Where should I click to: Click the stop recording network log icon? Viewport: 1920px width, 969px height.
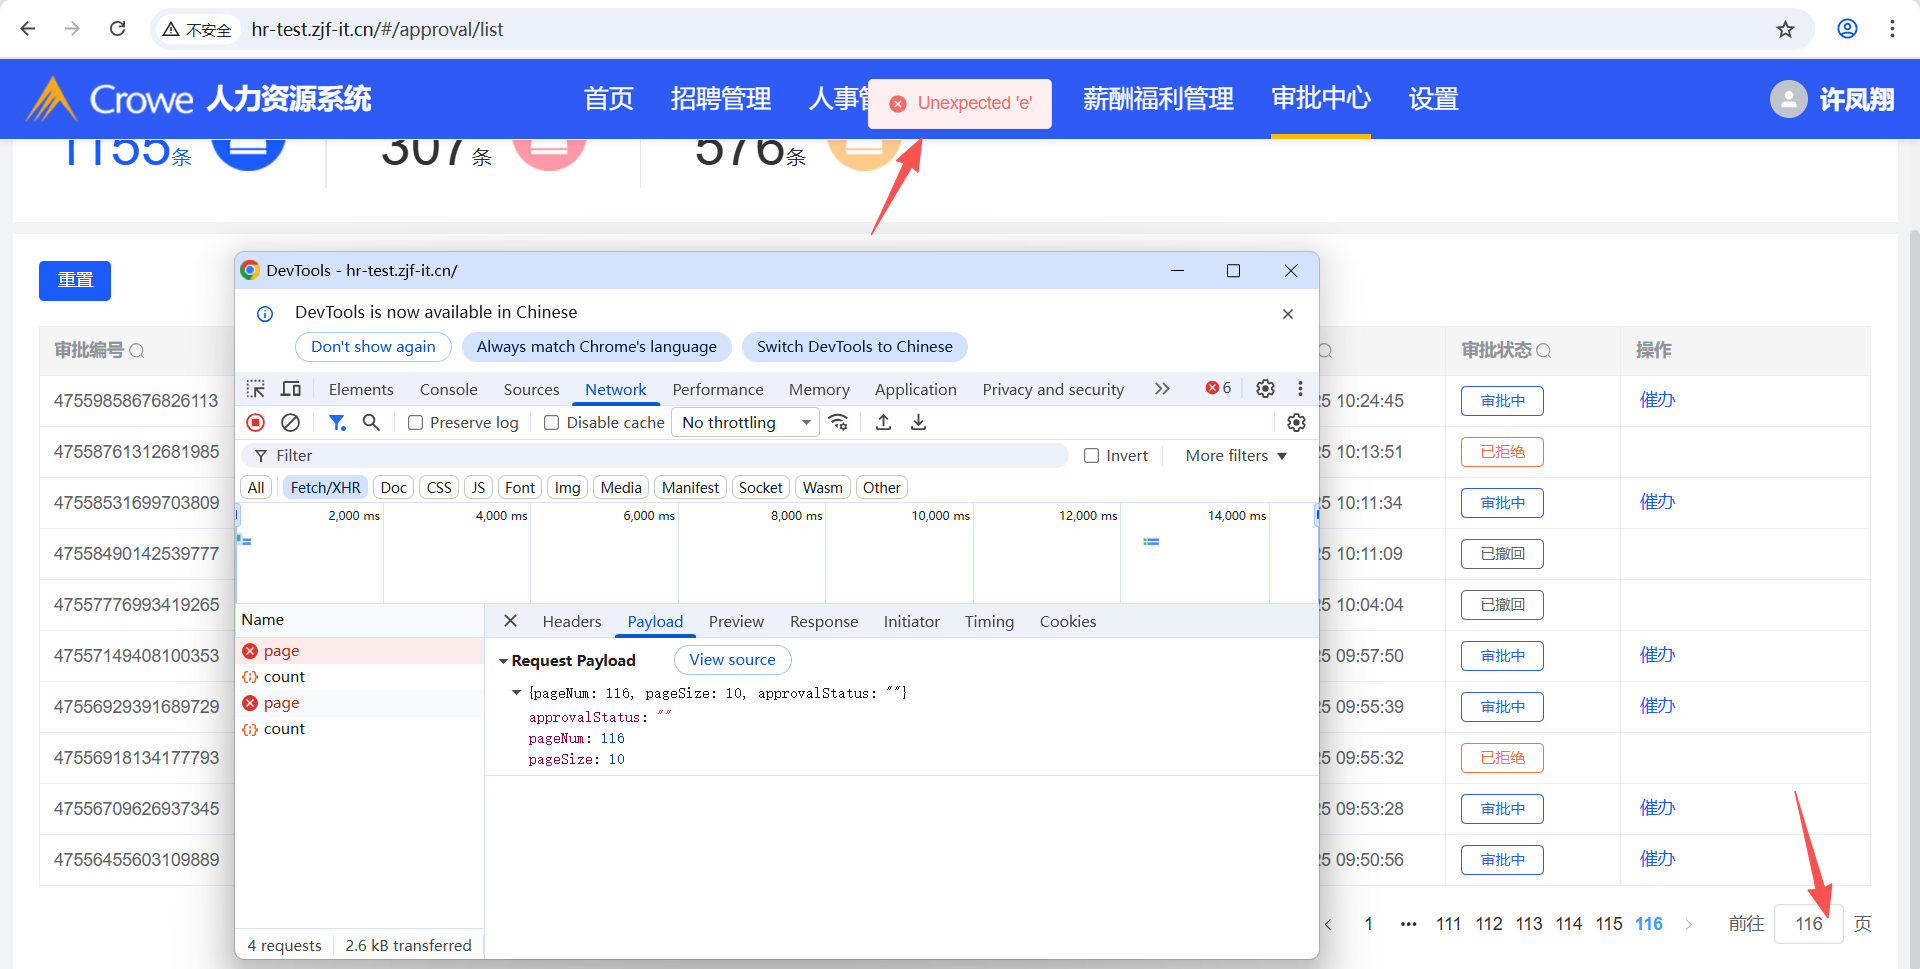(256, 423)
